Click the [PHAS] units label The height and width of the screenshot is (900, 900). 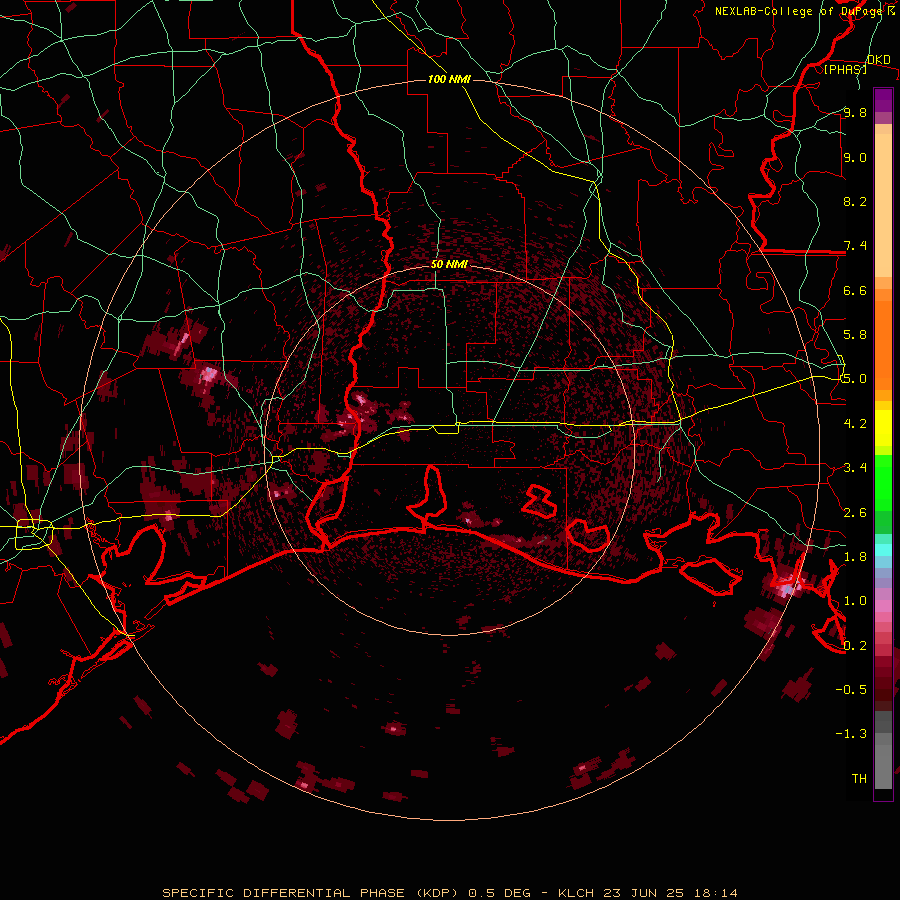(846, 69)
